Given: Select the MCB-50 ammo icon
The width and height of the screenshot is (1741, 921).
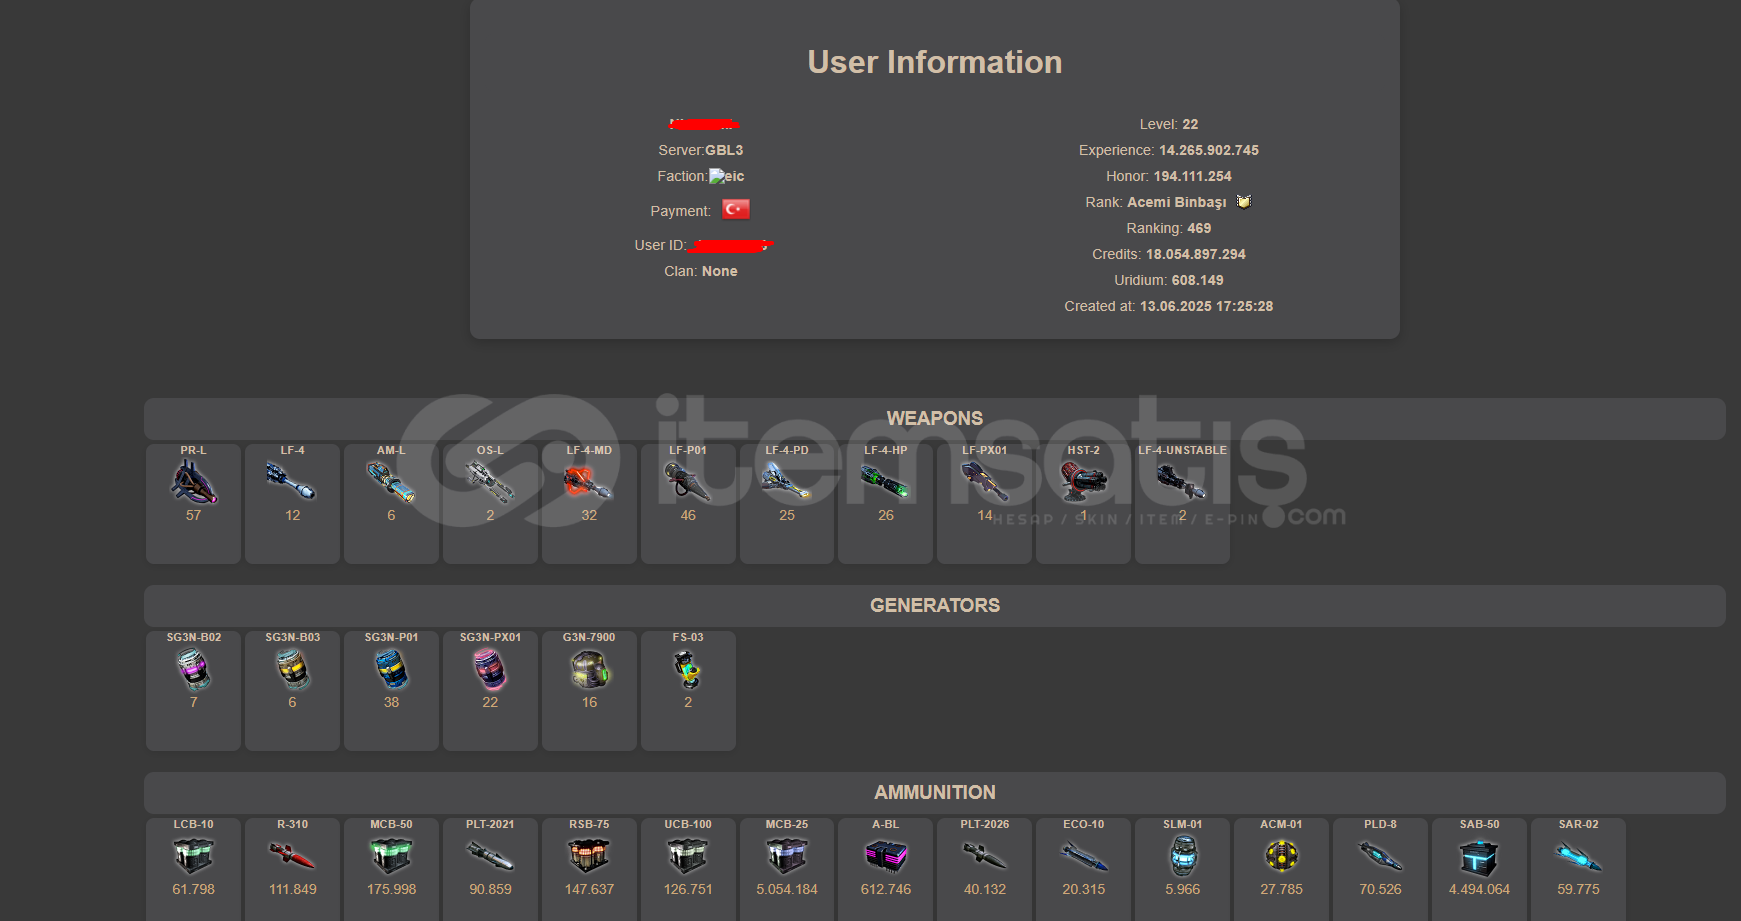Looking at the screenshot, I should [391, 856].
